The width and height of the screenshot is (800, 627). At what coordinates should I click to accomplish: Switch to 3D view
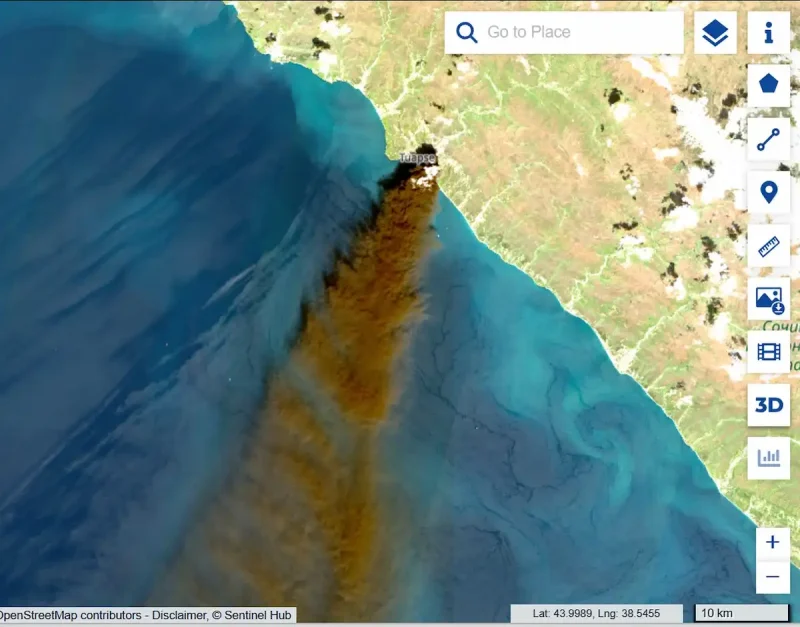768,405
